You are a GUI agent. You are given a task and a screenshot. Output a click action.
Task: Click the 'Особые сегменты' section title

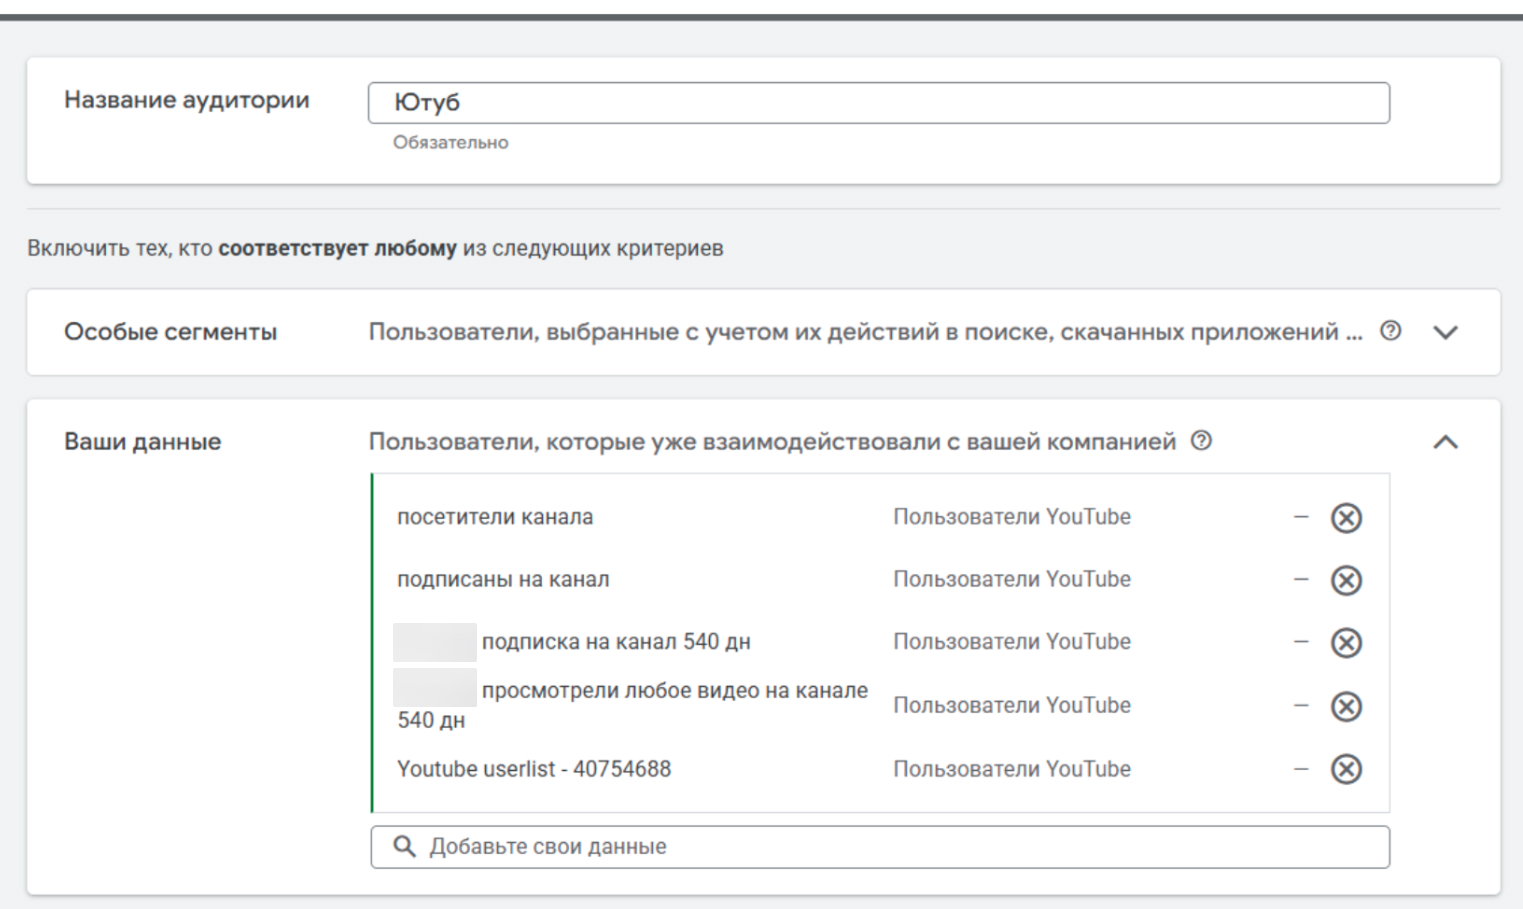(x=170, y=332)
